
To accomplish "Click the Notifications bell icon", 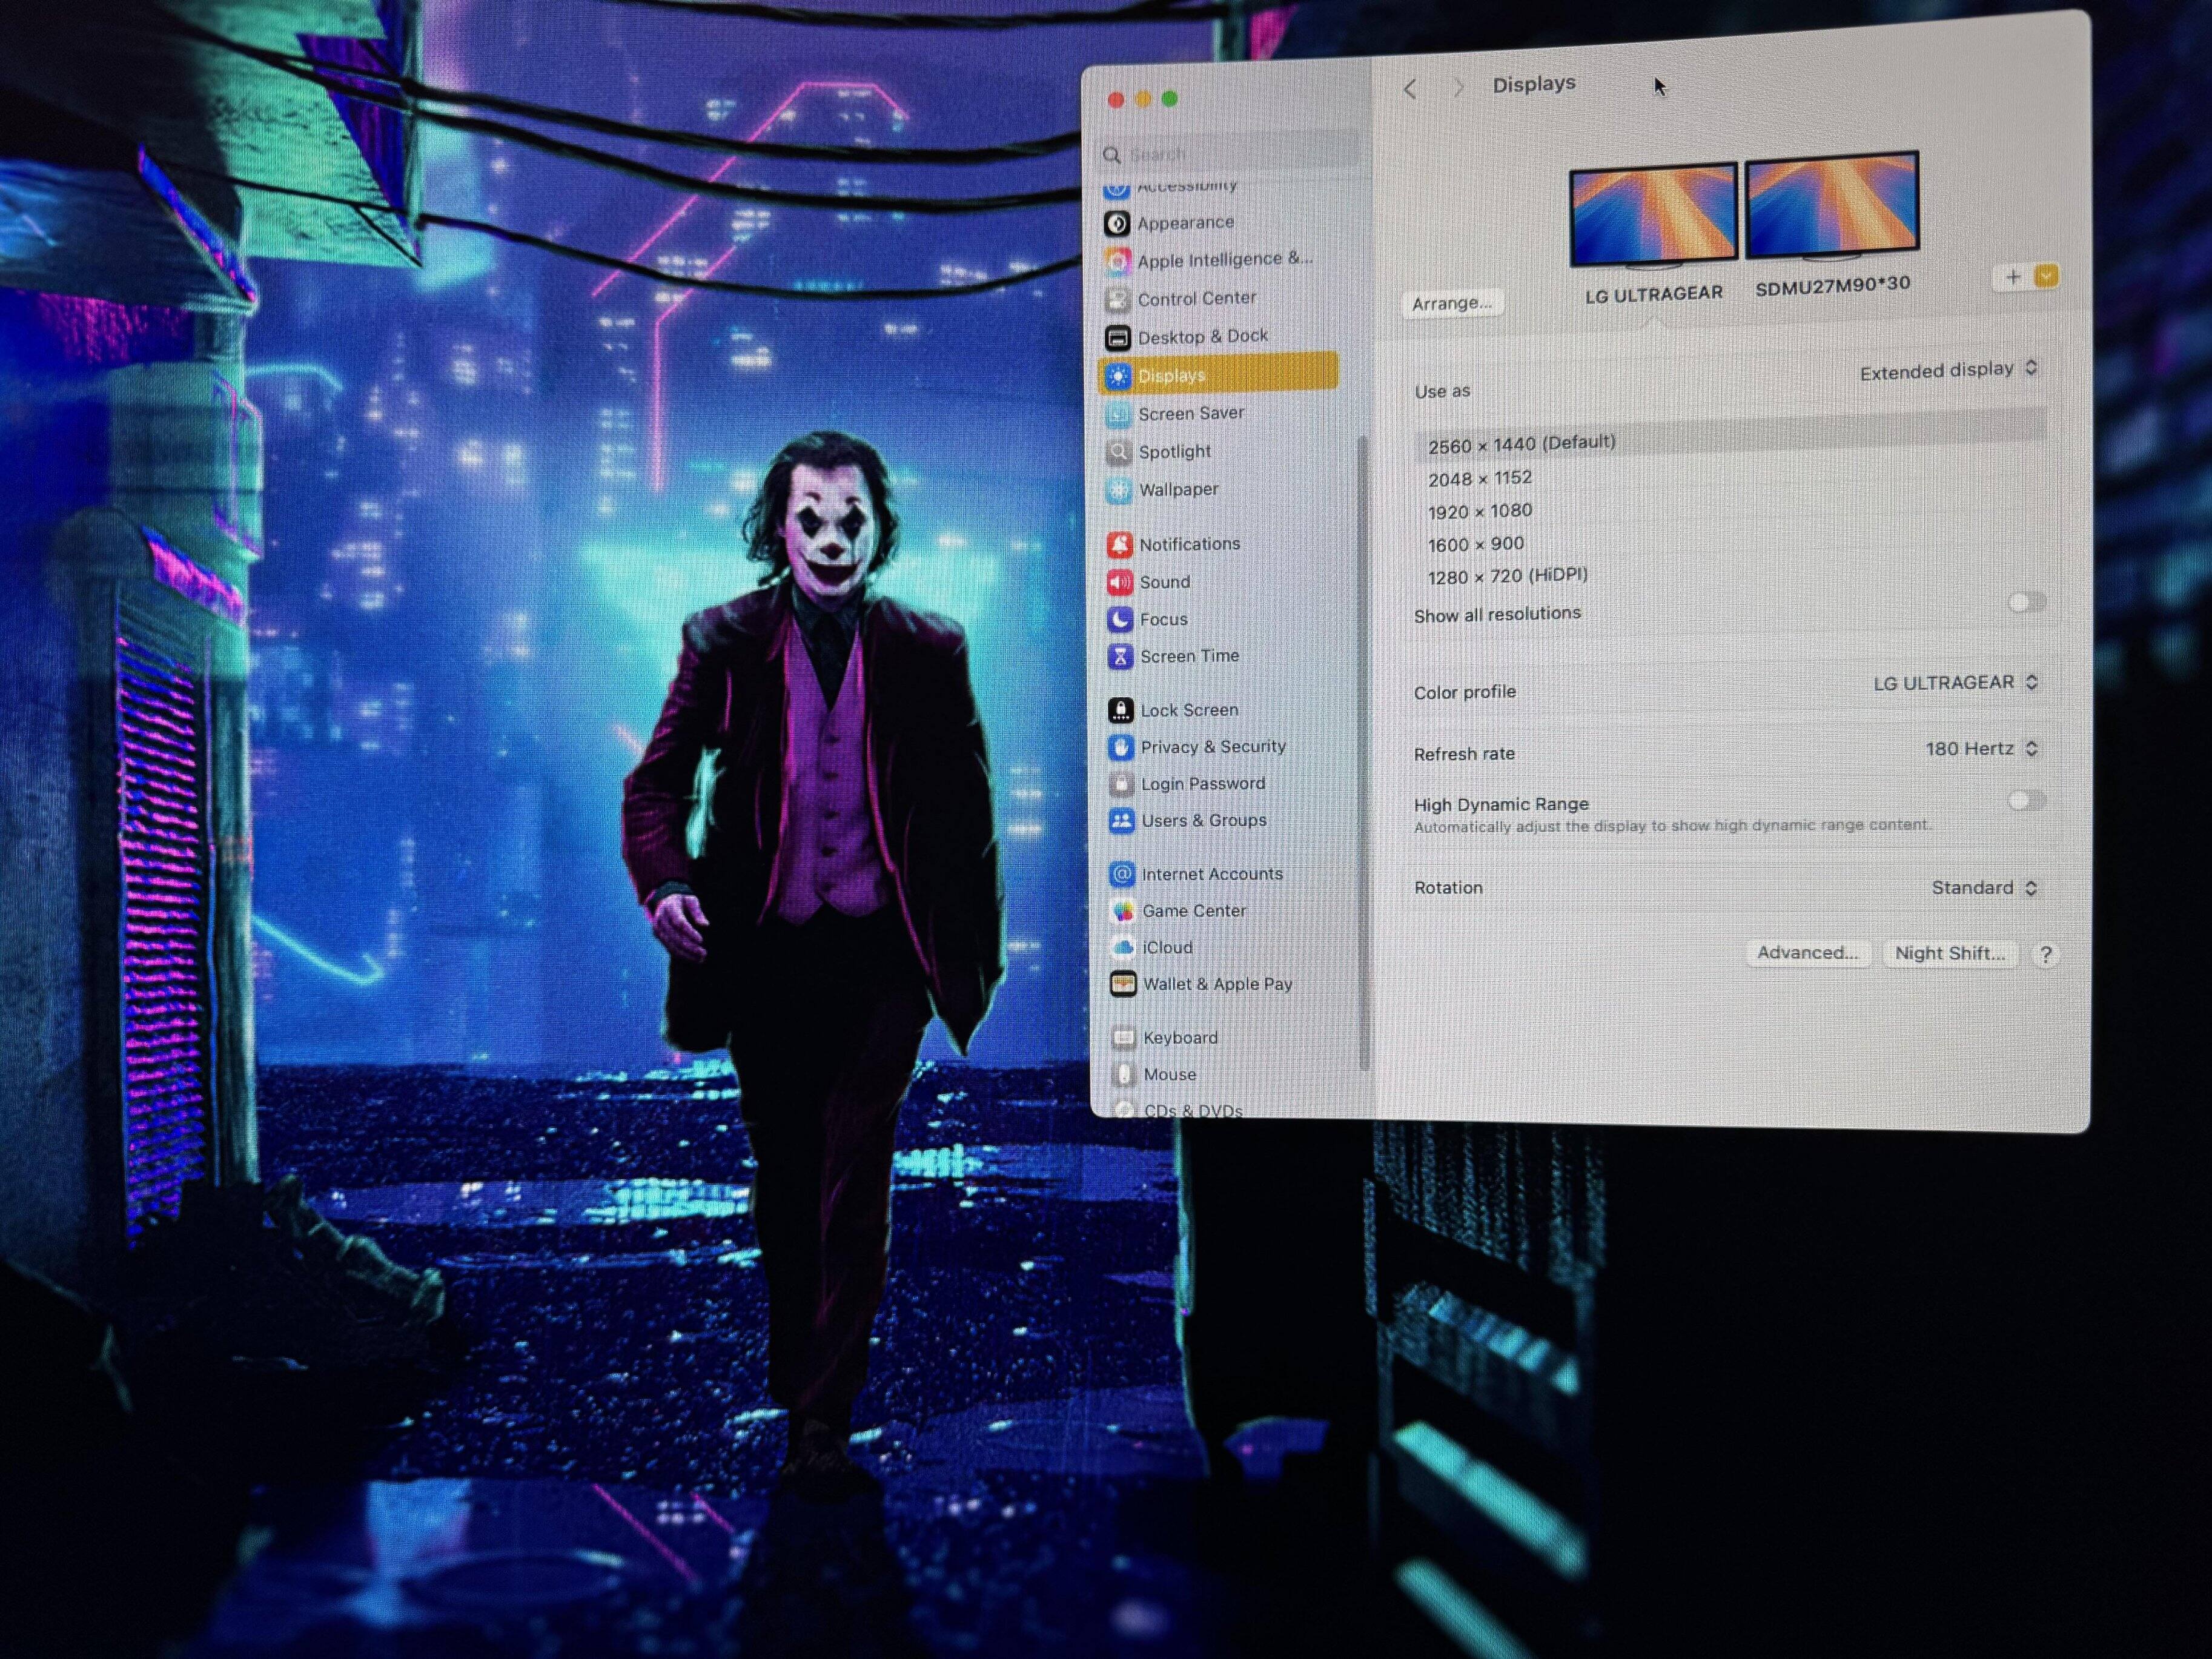I will click(1120, 545).
